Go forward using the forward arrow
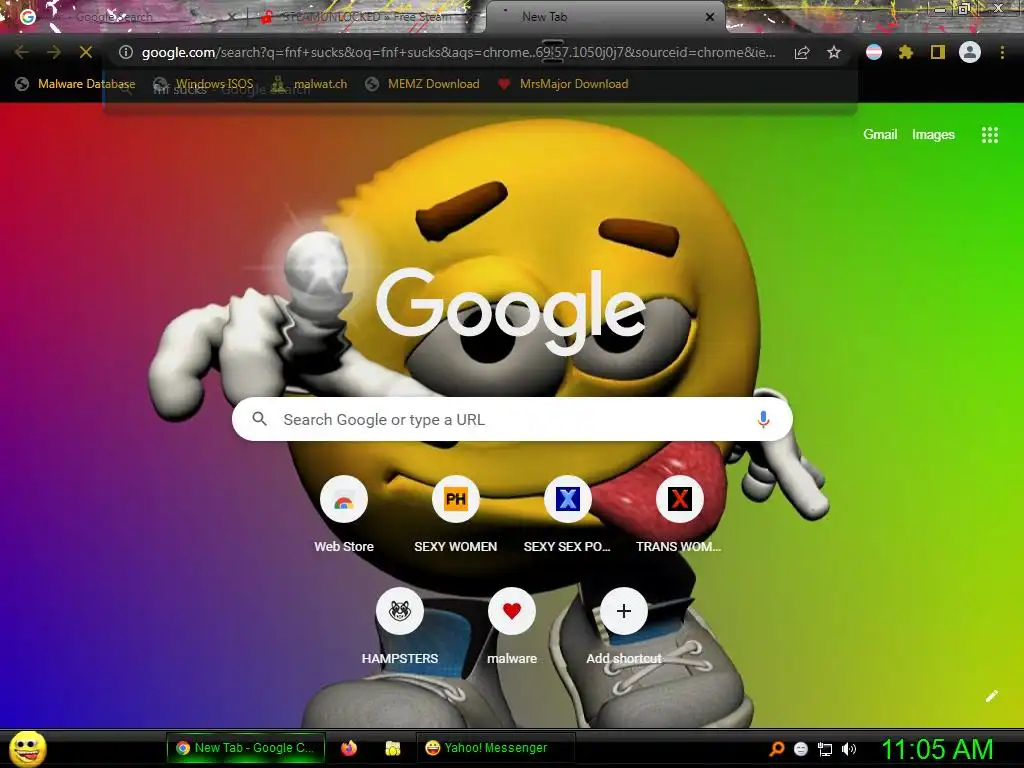The image size is (1024, 768). click(x=54, y=52)
